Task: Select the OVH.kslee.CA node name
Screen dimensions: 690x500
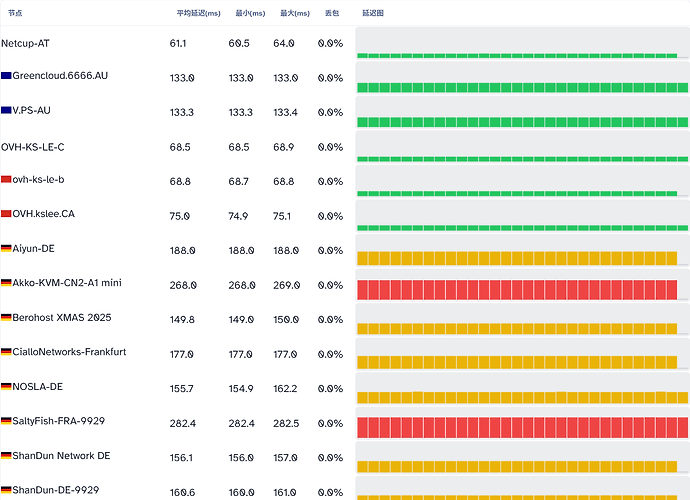Action: point(44,214)
